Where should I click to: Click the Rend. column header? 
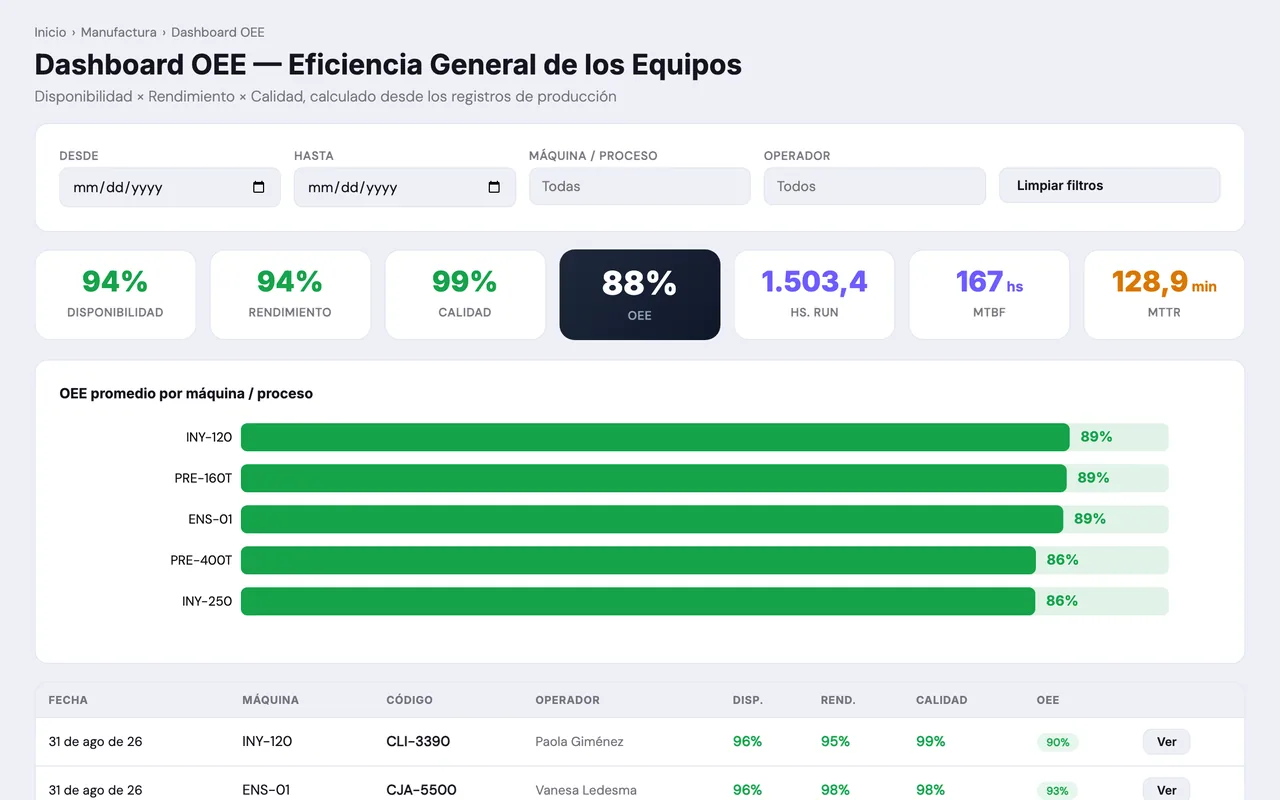coord(838,700)
